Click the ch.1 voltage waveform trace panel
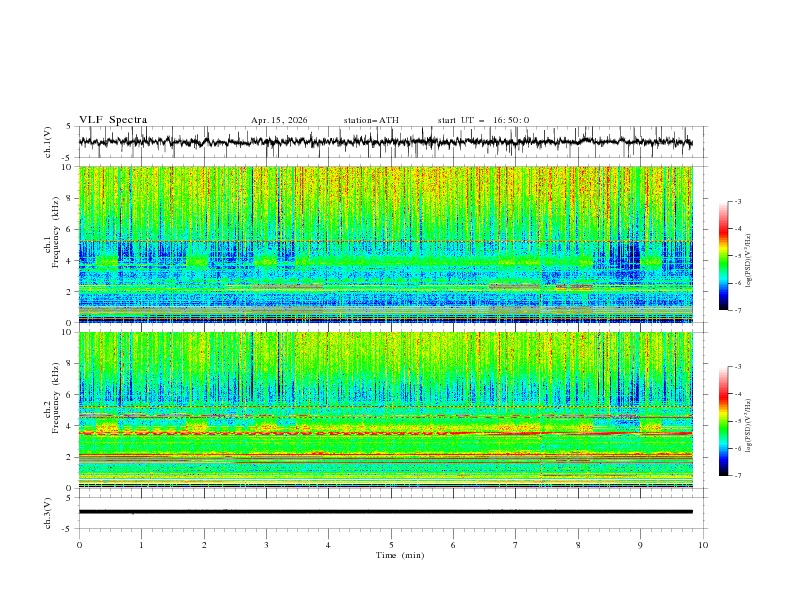 pos(393,142)
